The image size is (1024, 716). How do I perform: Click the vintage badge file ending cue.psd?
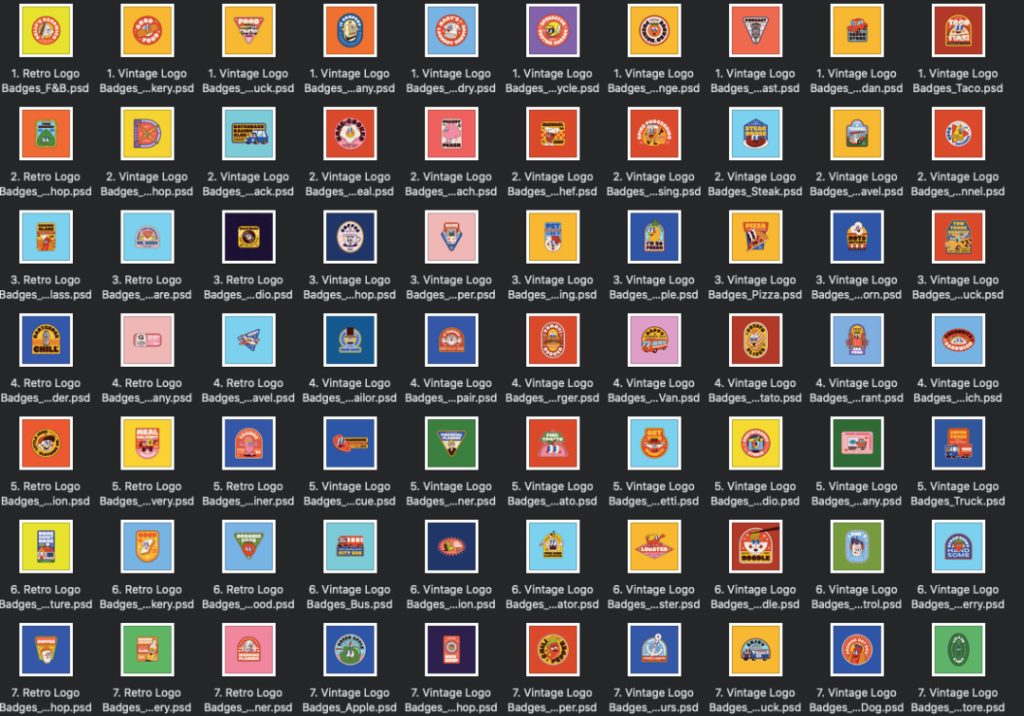pos(349,443)
